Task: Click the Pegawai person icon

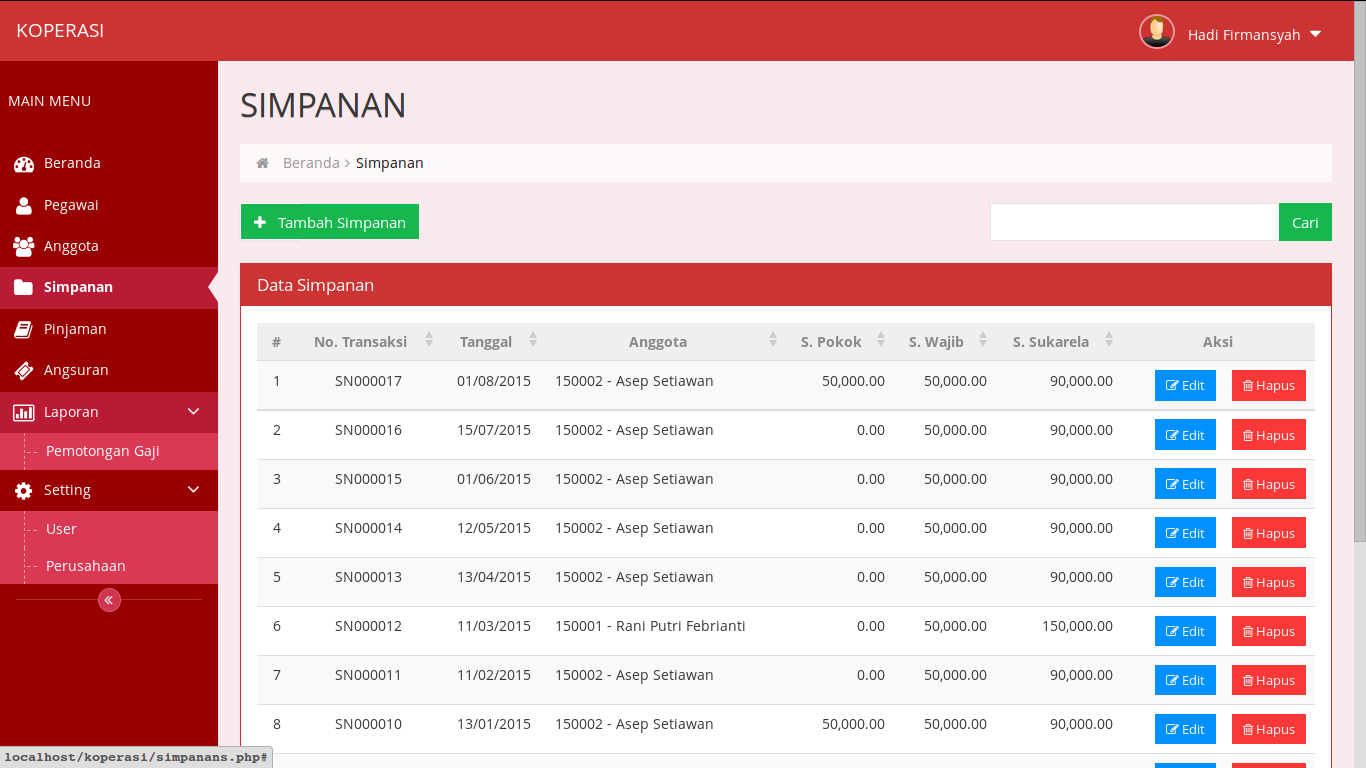Action: [x=24, y=206]
